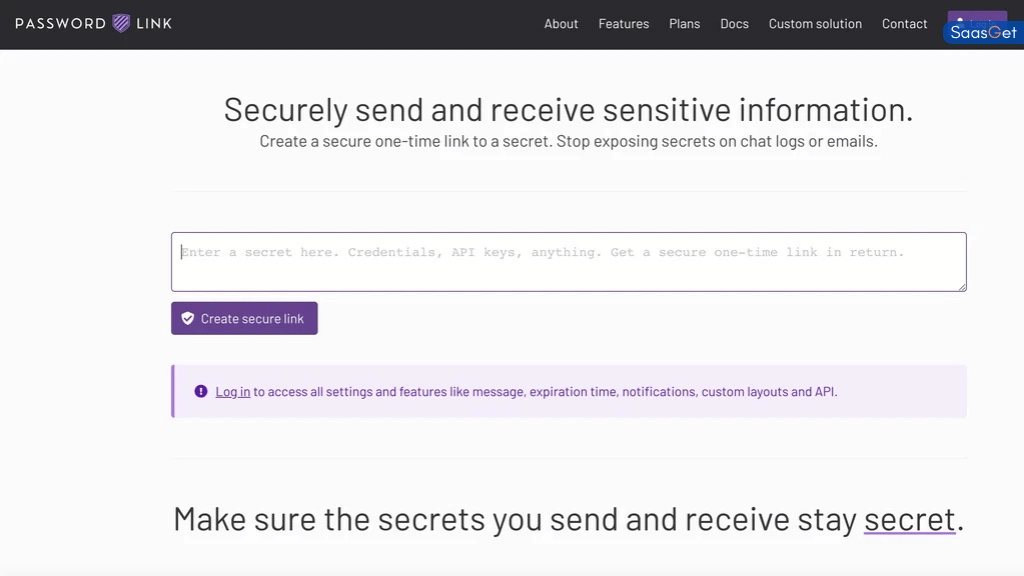
Task: Click the shield icon on Create secure link button
Action: point(188,318)
